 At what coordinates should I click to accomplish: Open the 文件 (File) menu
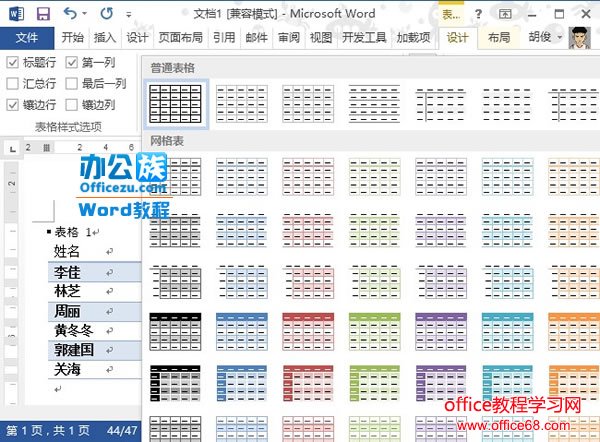27,38
